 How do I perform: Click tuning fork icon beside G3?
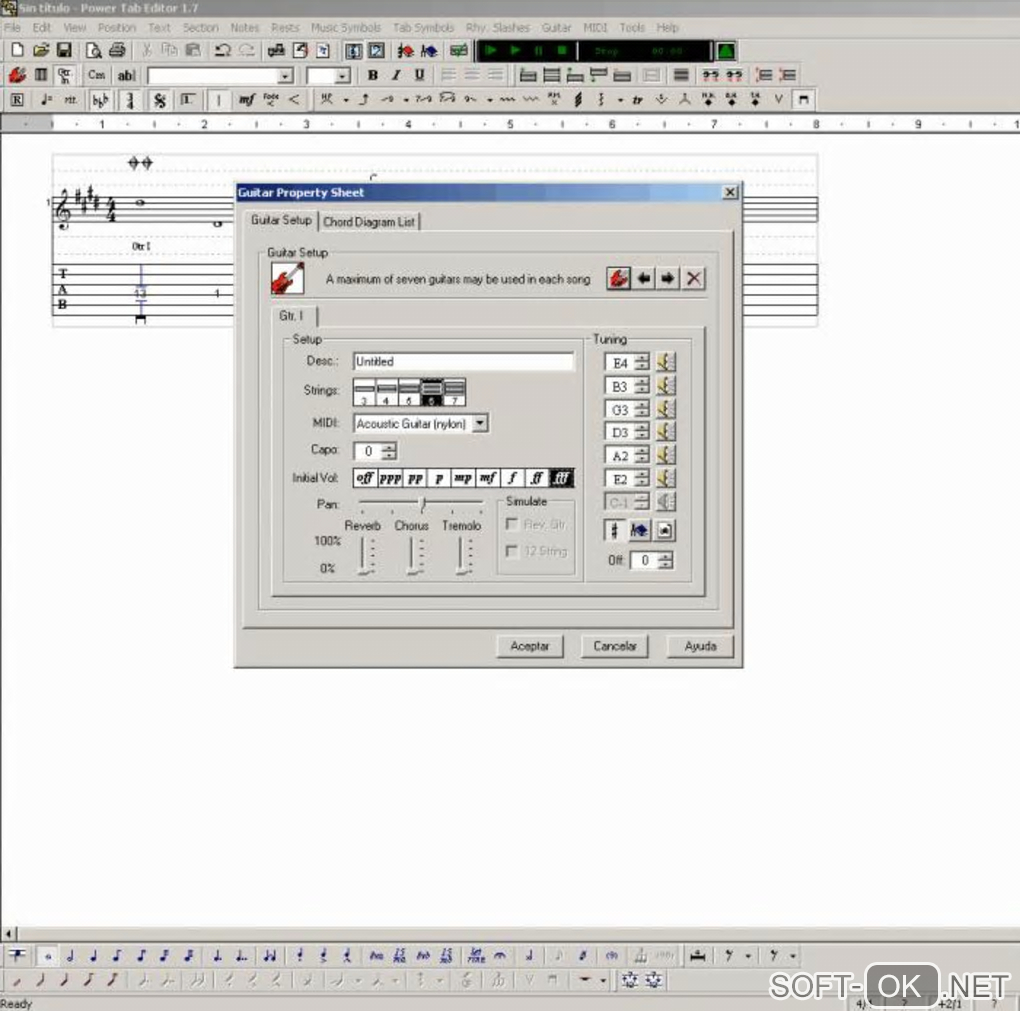click(x=665, y=409)
